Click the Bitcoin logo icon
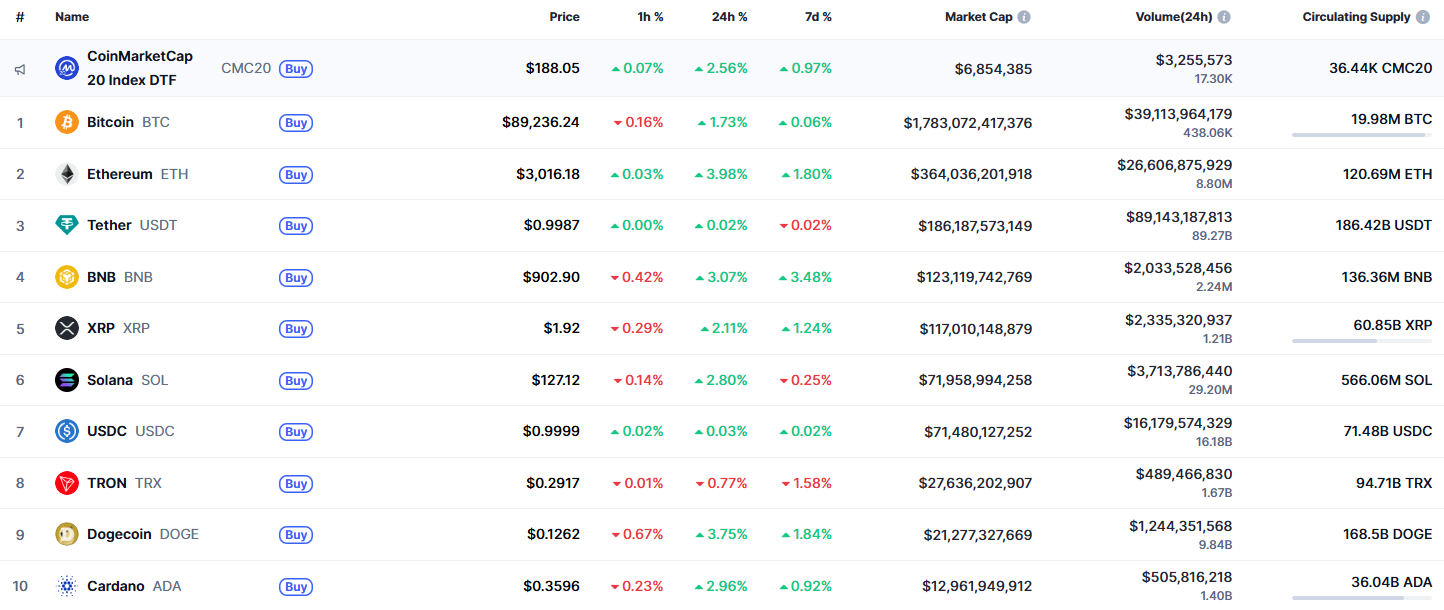 click(x=65, y=122)
